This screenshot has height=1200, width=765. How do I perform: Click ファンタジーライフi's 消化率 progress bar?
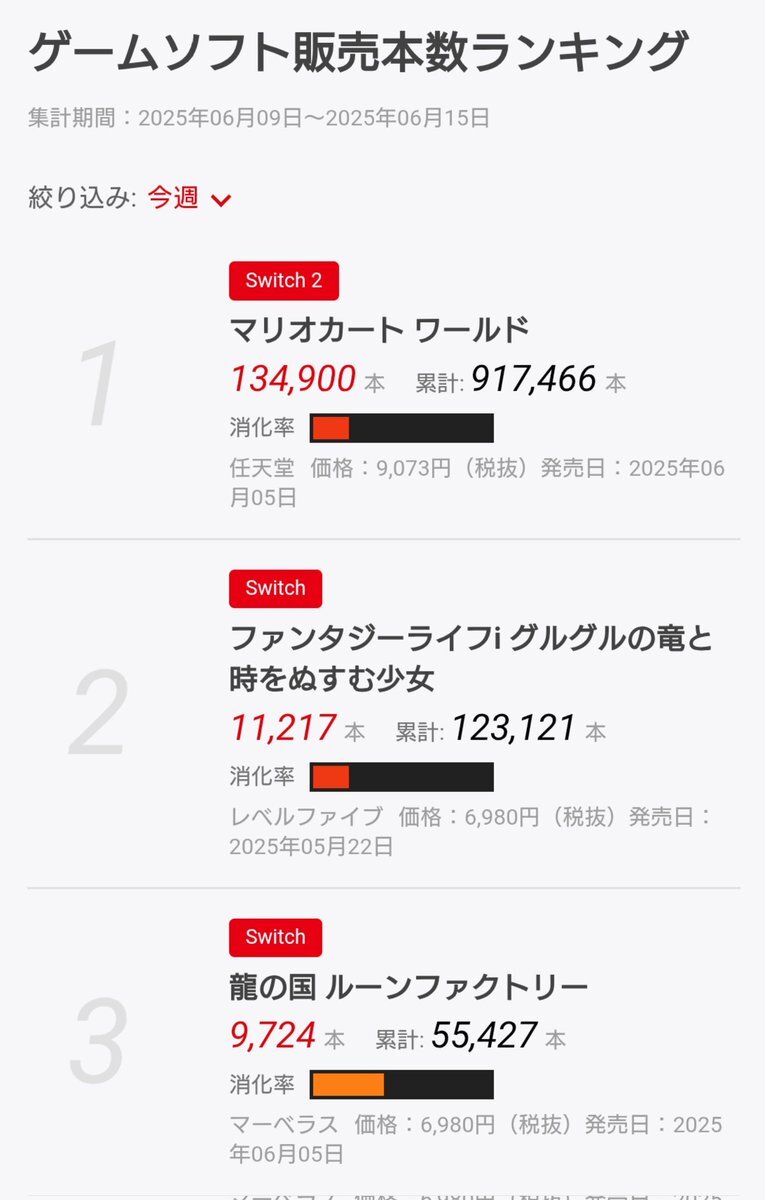tap(402, 777)
